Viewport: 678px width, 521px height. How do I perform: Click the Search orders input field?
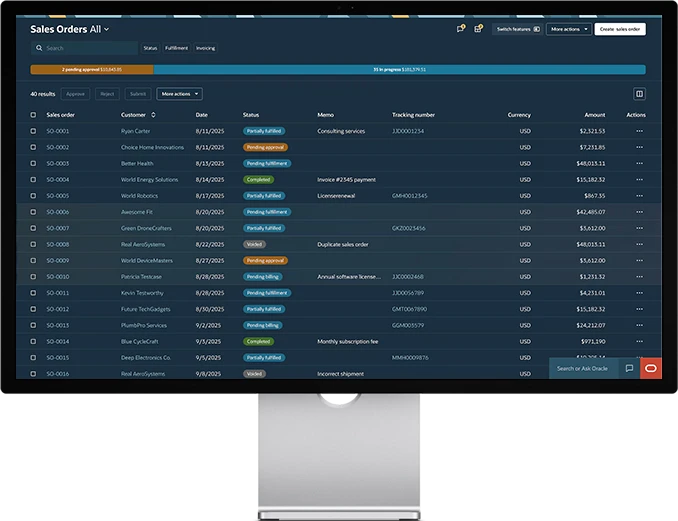point(88,48)
